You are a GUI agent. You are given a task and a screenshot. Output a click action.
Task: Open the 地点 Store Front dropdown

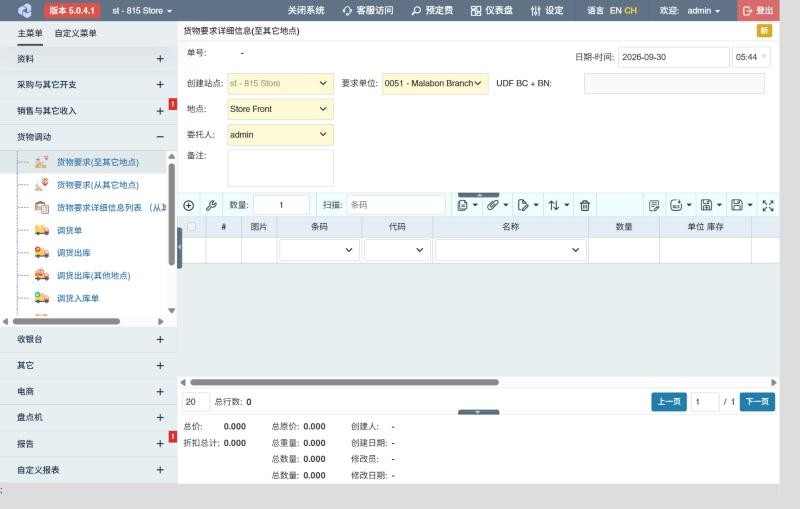[281, 109]
